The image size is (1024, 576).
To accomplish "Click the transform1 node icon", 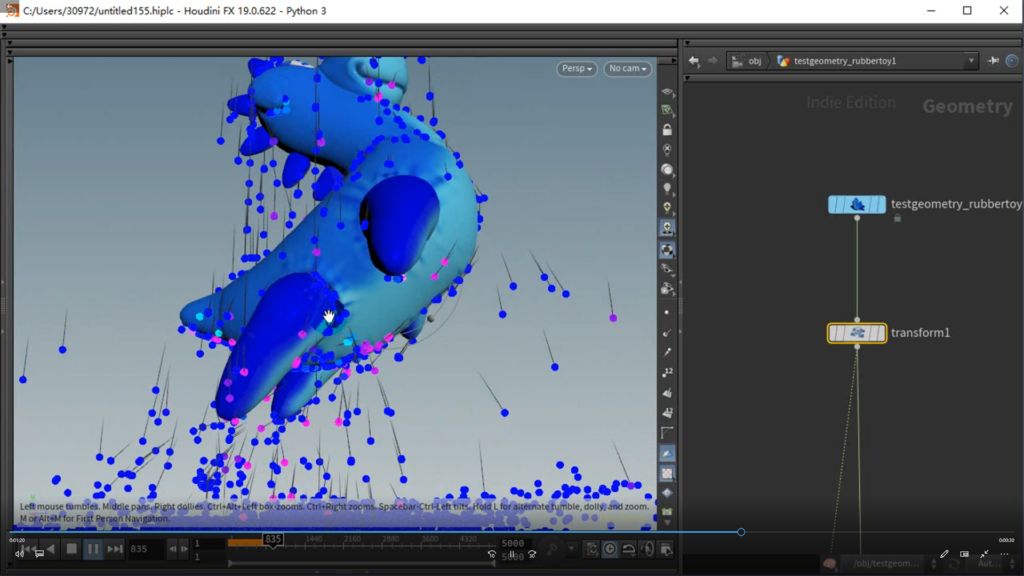I will 857,333.
